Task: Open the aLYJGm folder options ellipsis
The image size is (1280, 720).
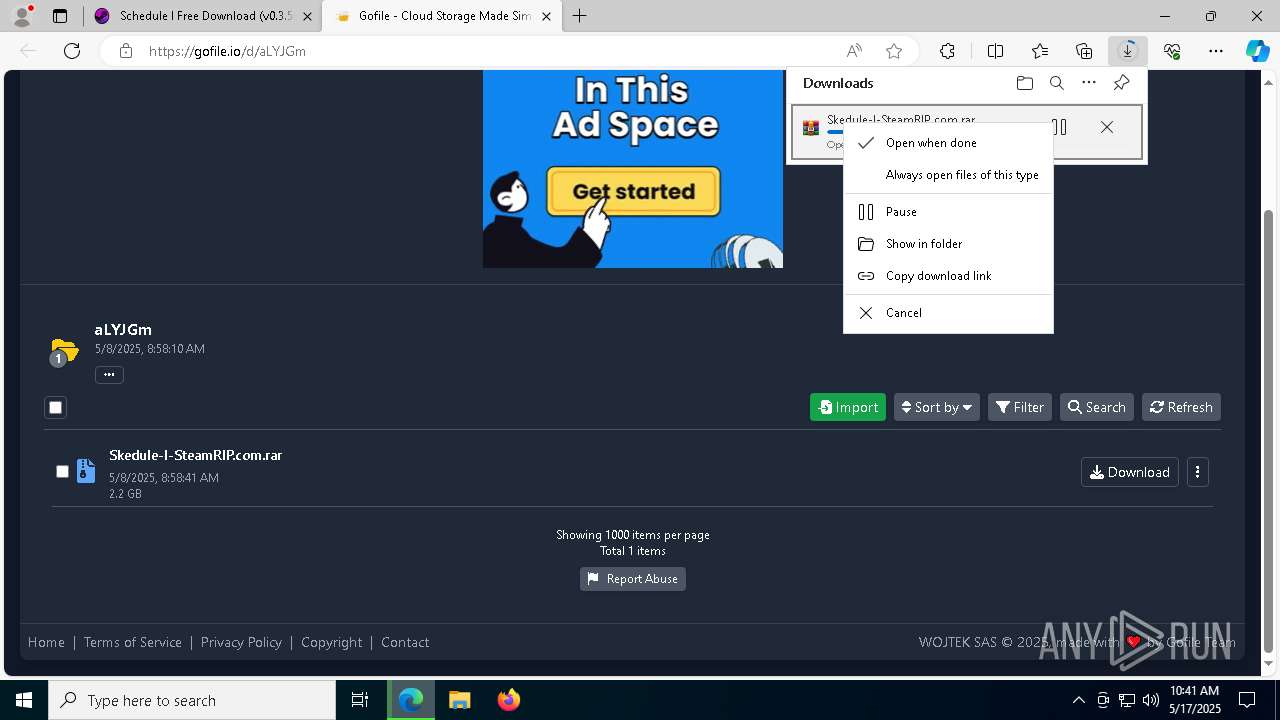Action: (x=109, y=375)
